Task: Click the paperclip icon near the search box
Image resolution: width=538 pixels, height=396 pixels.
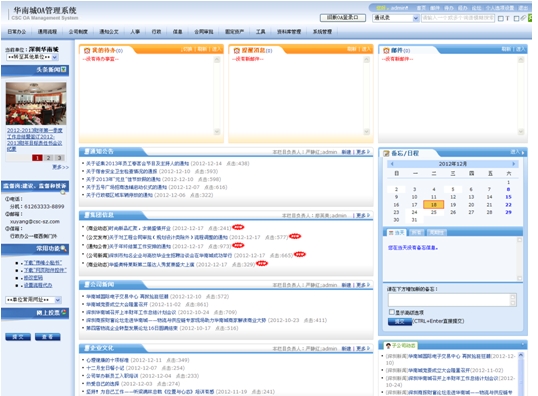Action: [x=523, y=18]
